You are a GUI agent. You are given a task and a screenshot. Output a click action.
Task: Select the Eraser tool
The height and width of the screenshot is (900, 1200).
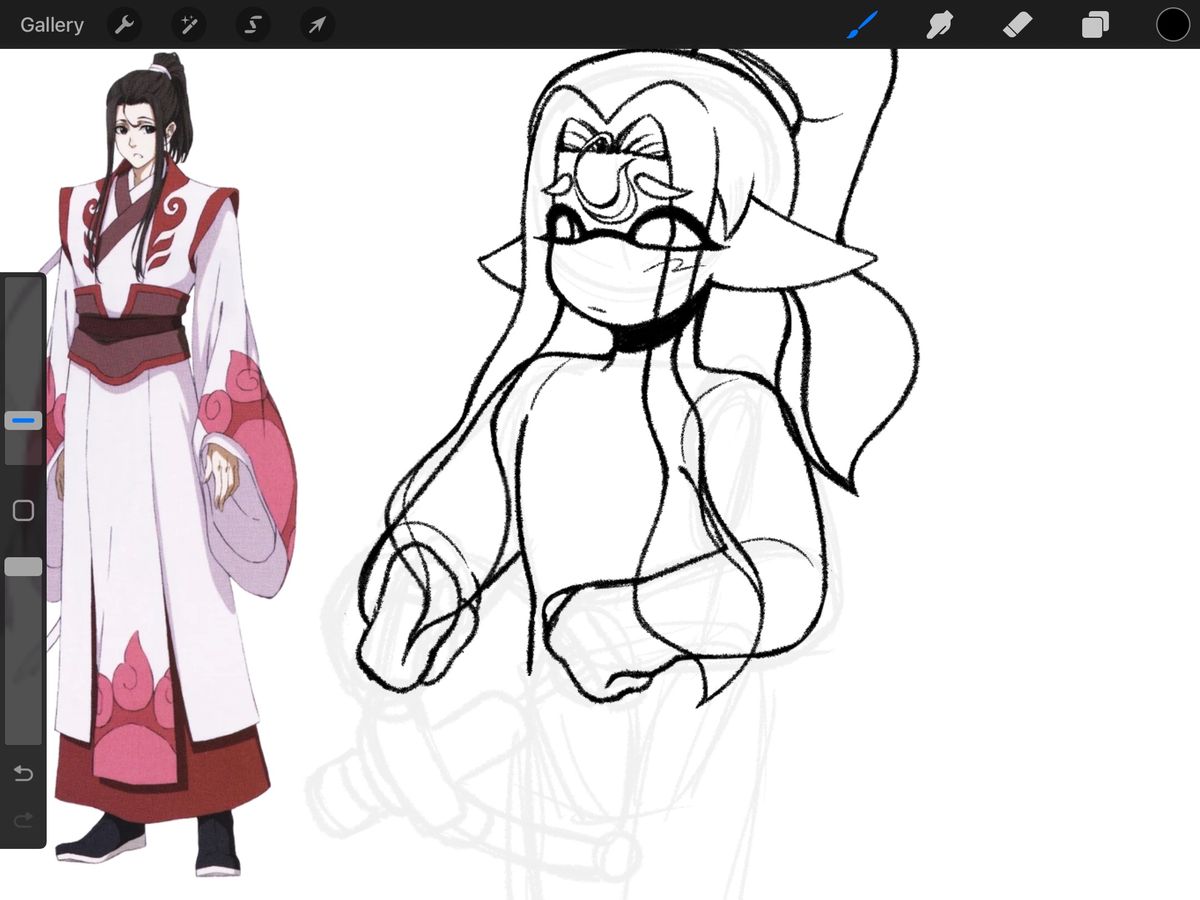(1017, 25)
